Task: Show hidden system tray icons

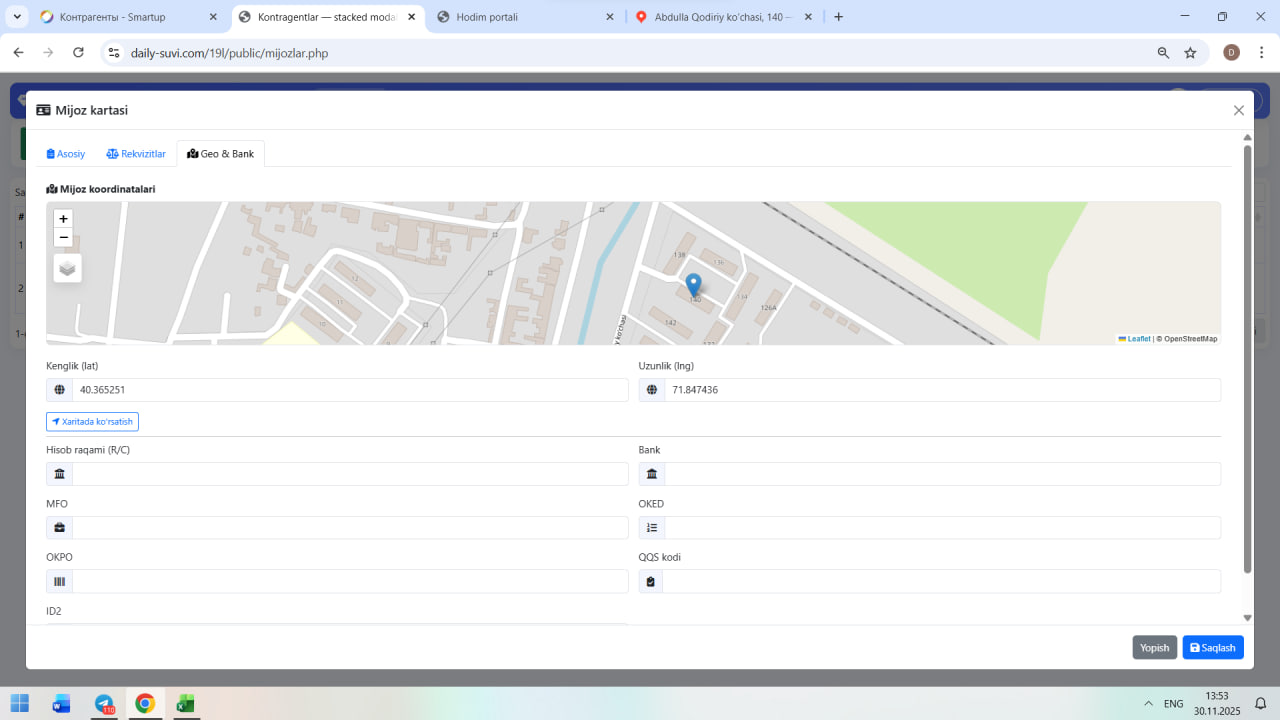Action: click(1148, 703)
